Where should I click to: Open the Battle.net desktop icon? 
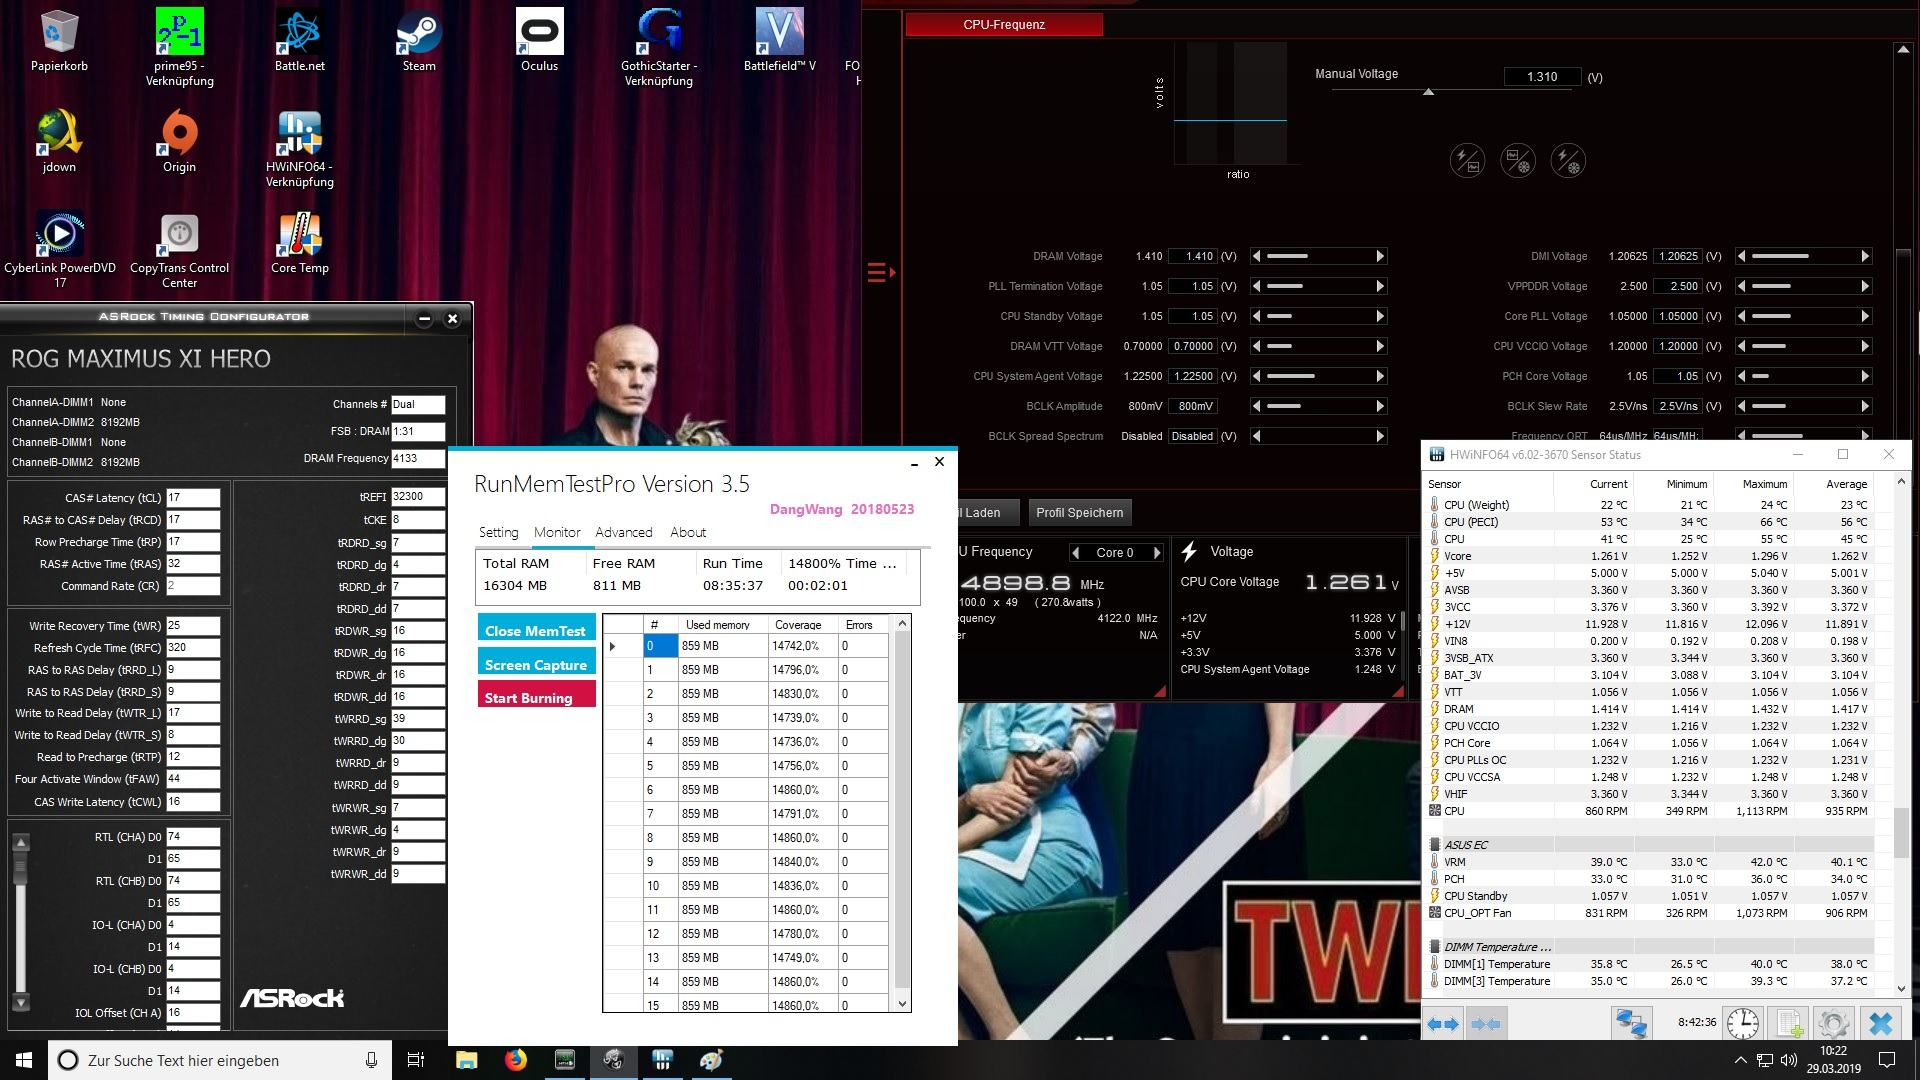pos(299,42)
